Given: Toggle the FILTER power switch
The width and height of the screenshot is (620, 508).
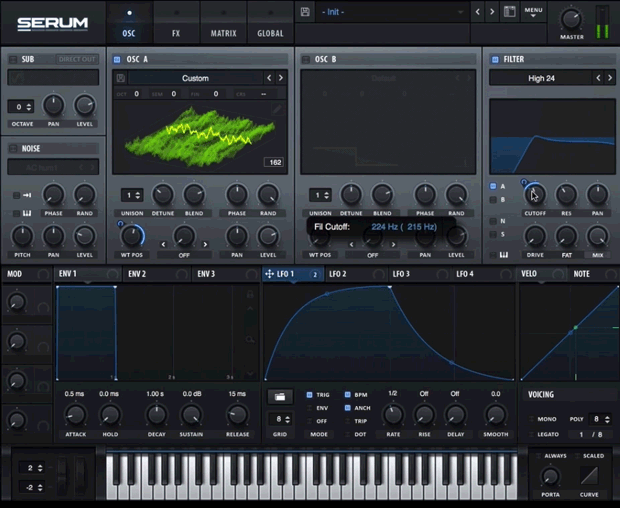Looking at the screenshot, I should 495,59.
